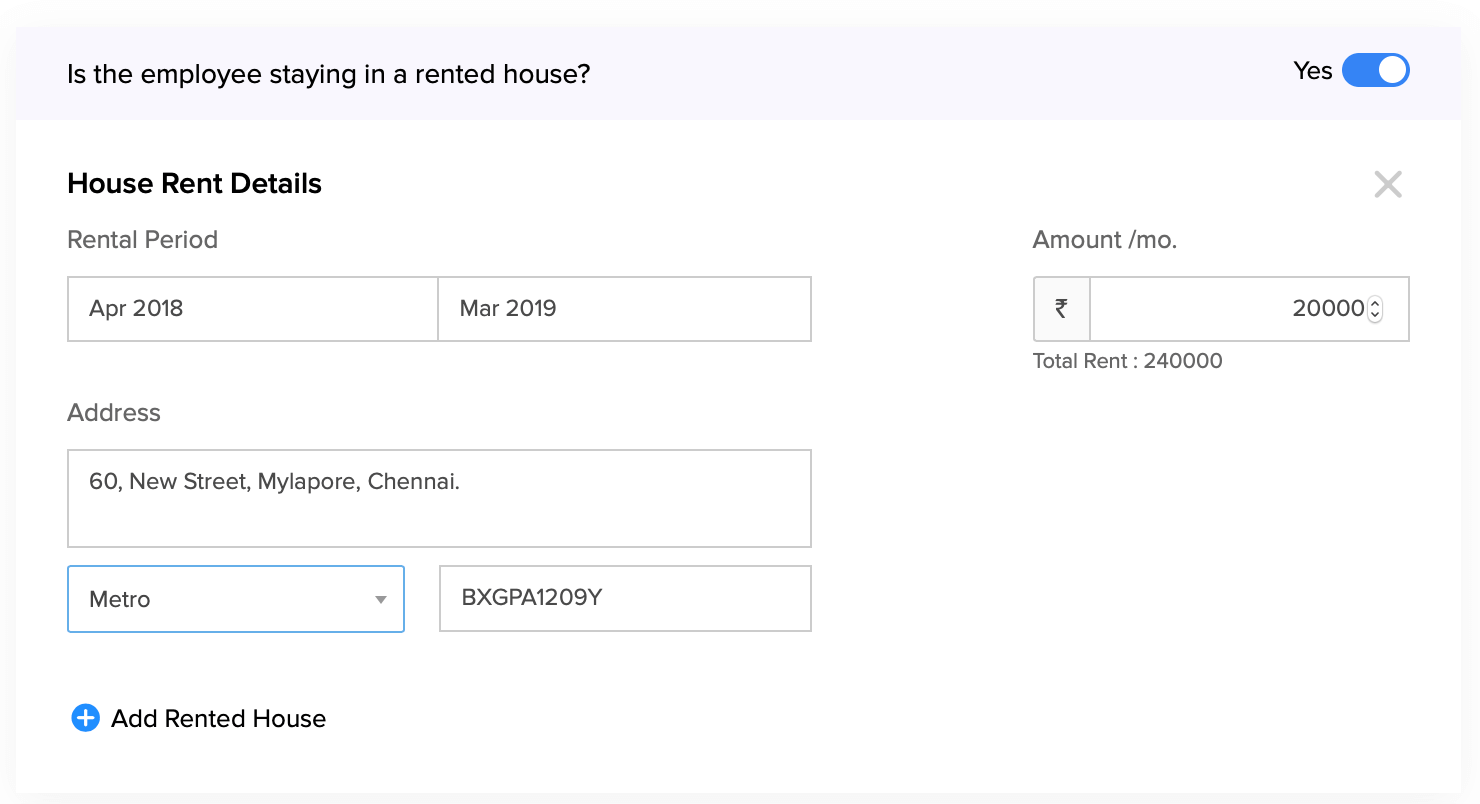Select the landlord PAN field BXGPA1209Y
This screenshot has height=804, width=1480.
click(x=624, y=599)
